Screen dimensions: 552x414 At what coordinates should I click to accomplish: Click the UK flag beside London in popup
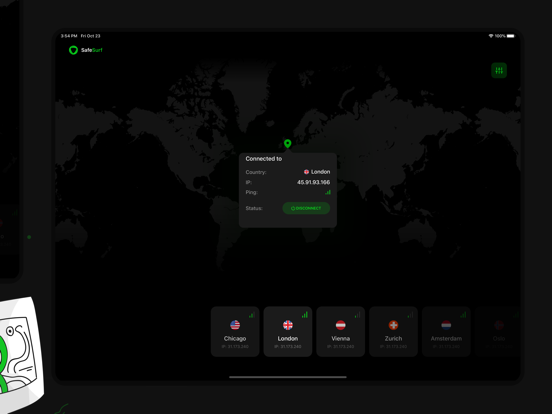tap(306, 172)
